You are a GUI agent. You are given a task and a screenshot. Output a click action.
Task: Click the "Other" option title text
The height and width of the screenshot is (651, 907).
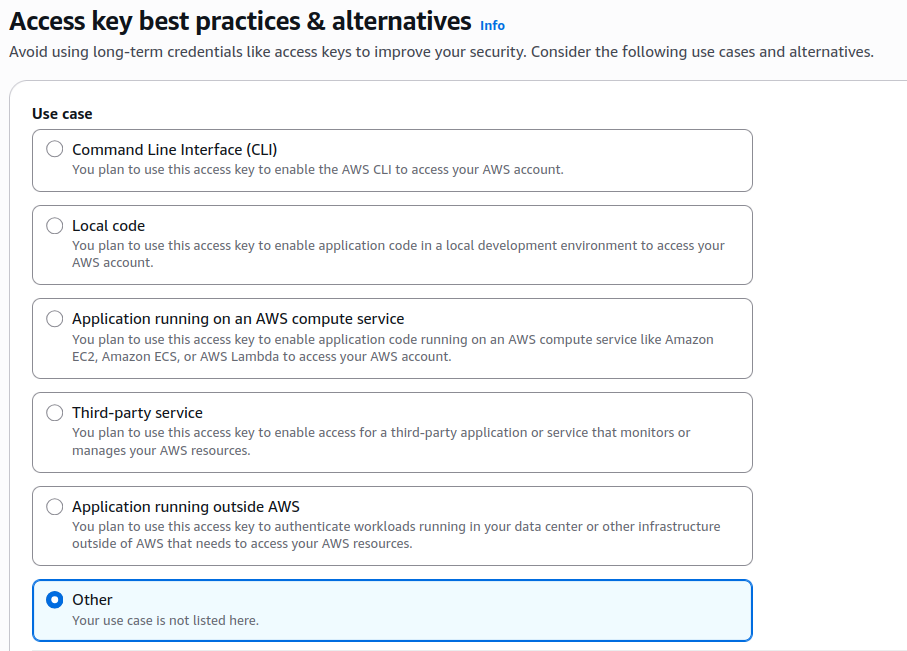point(92,600)
